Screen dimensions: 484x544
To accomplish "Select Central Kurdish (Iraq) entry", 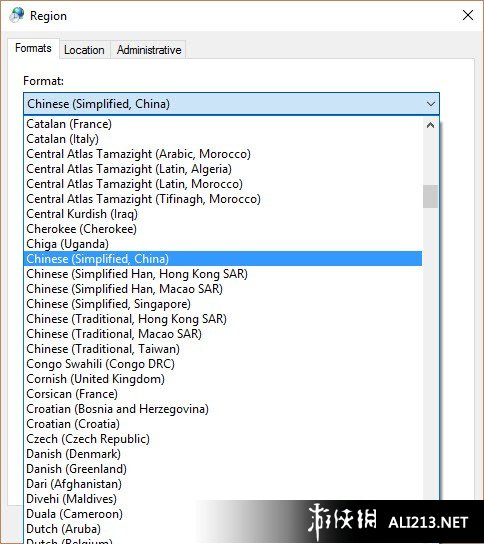I will click(224, 214).
